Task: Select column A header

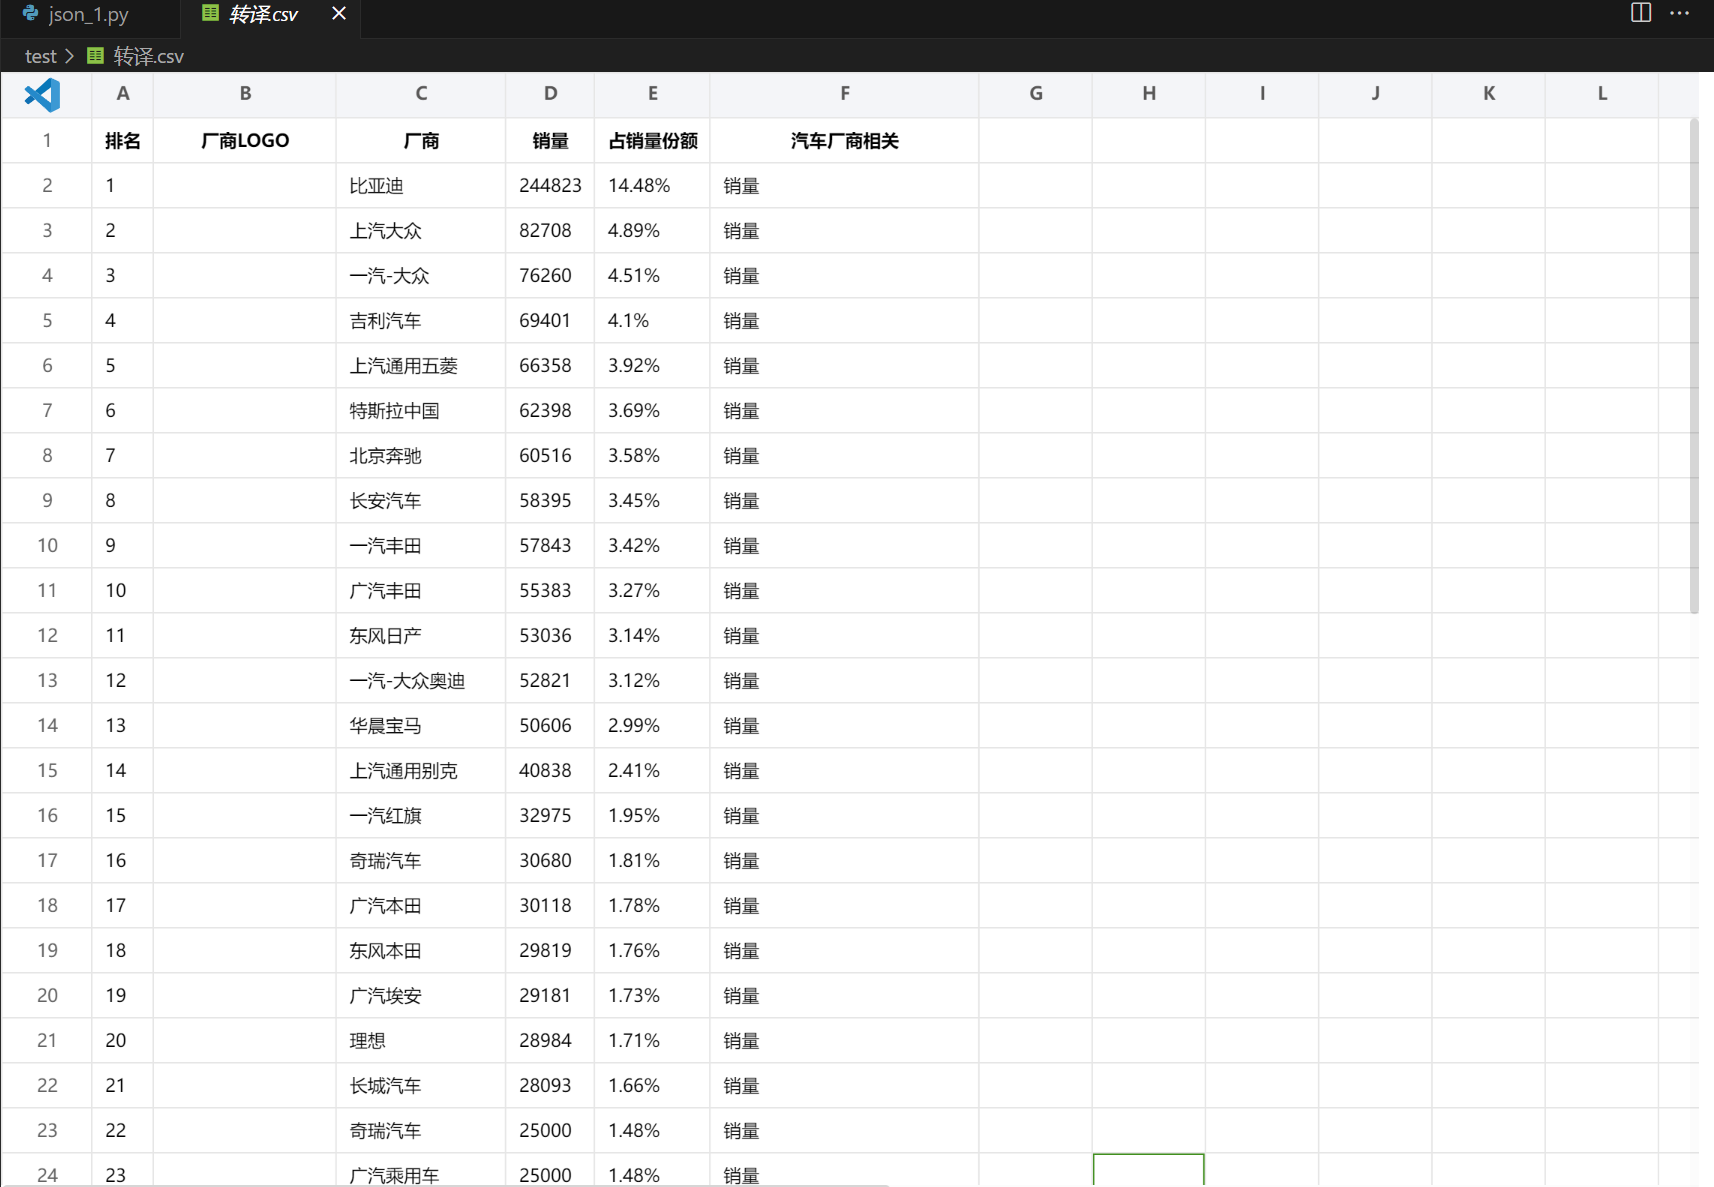Action: [122, 94]
